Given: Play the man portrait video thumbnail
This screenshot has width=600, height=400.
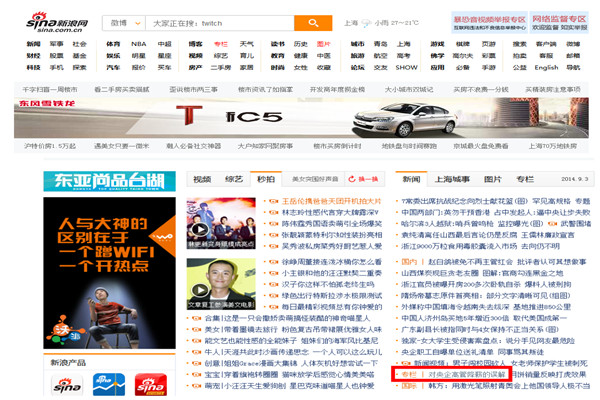Looking at the screenshot, I should 221,284.
